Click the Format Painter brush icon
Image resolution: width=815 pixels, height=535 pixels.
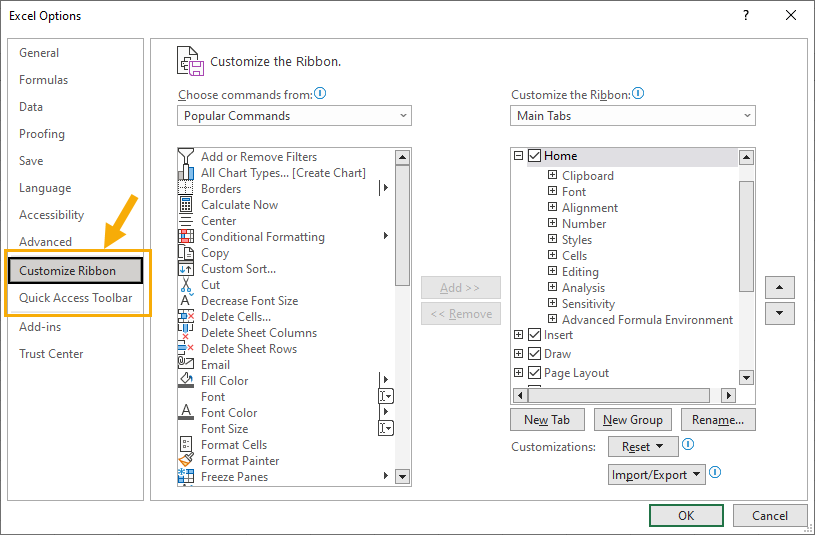point(186,461)
